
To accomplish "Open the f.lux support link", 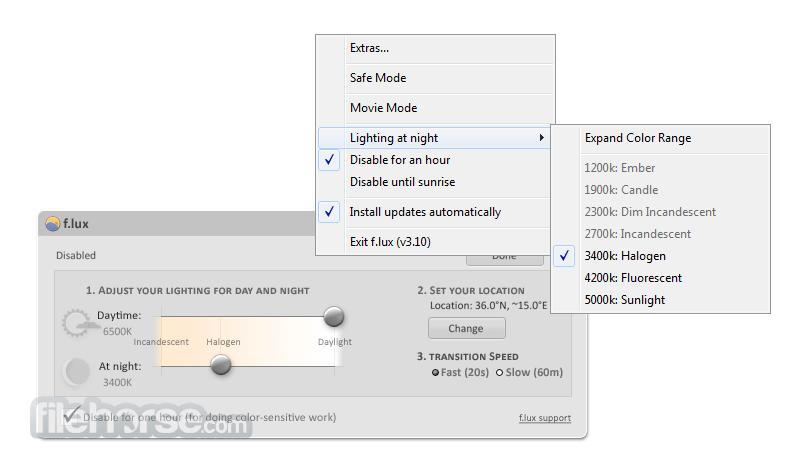I will pyautogui.click(x=545, y=418).
